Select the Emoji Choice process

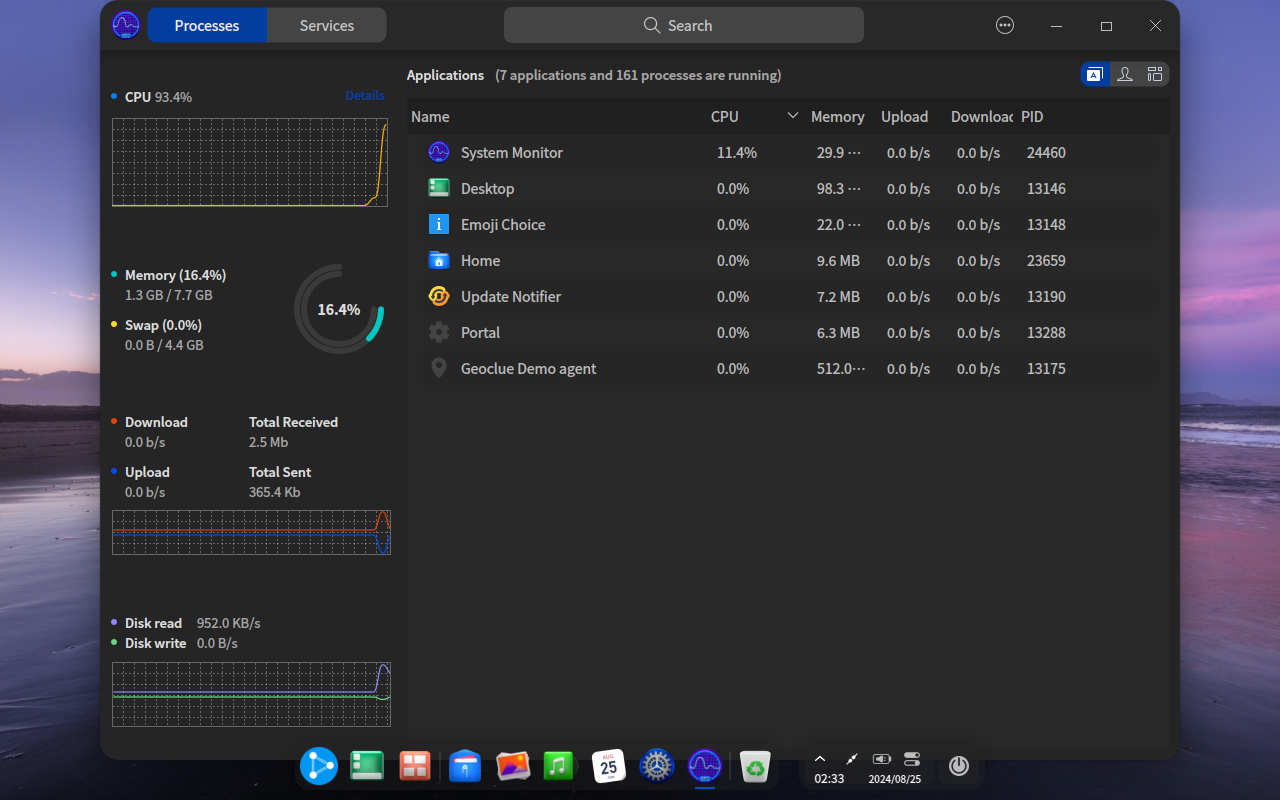tap(788, 225)
